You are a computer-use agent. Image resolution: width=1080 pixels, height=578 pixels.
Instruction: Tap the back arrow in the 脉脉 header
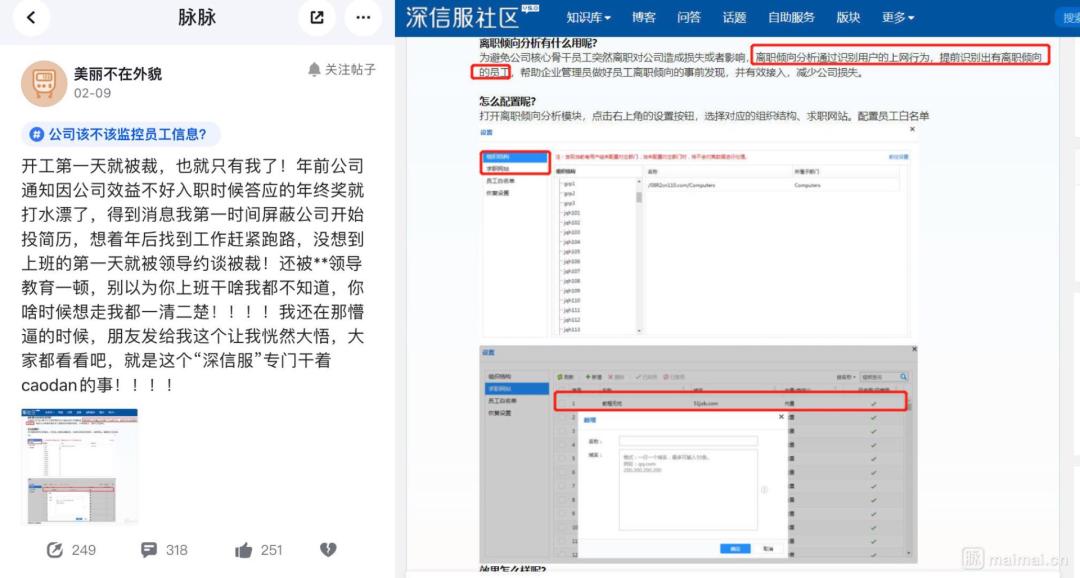coord(30,17)
